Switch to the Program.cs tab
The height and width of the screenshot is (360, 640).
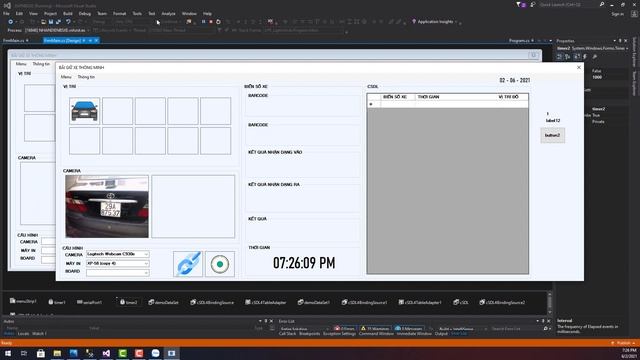[x=519, y=40]
